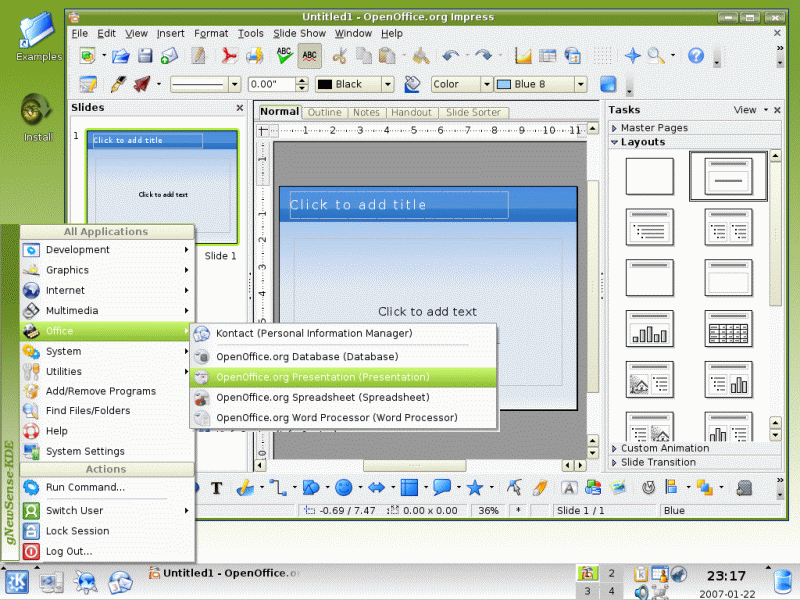Toggle Edit Points mode
Viewport: 800px width, 600px height.
pyautogui.click(x=514, y=488)
